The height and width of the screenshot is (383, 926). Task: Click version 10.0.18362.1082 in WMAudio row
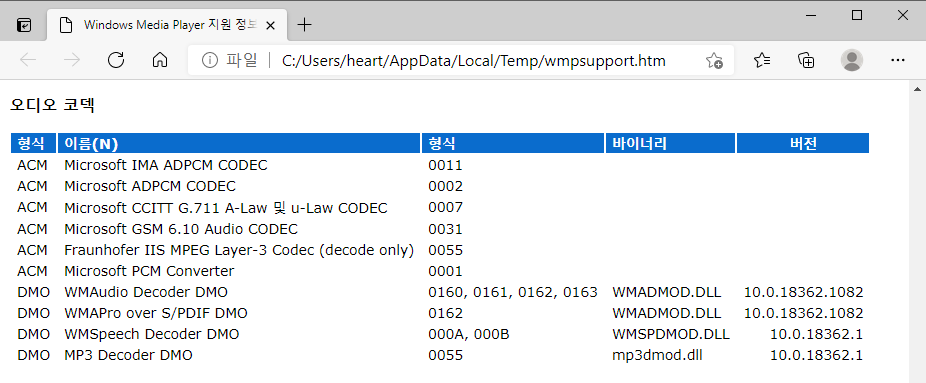pos(803,293)
